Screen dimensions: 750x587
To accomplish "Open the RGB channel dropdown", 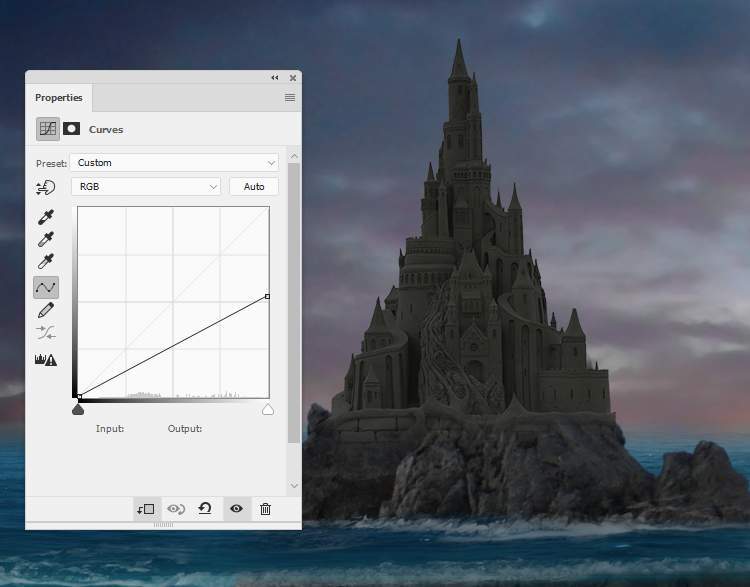I will click(146, 187).
